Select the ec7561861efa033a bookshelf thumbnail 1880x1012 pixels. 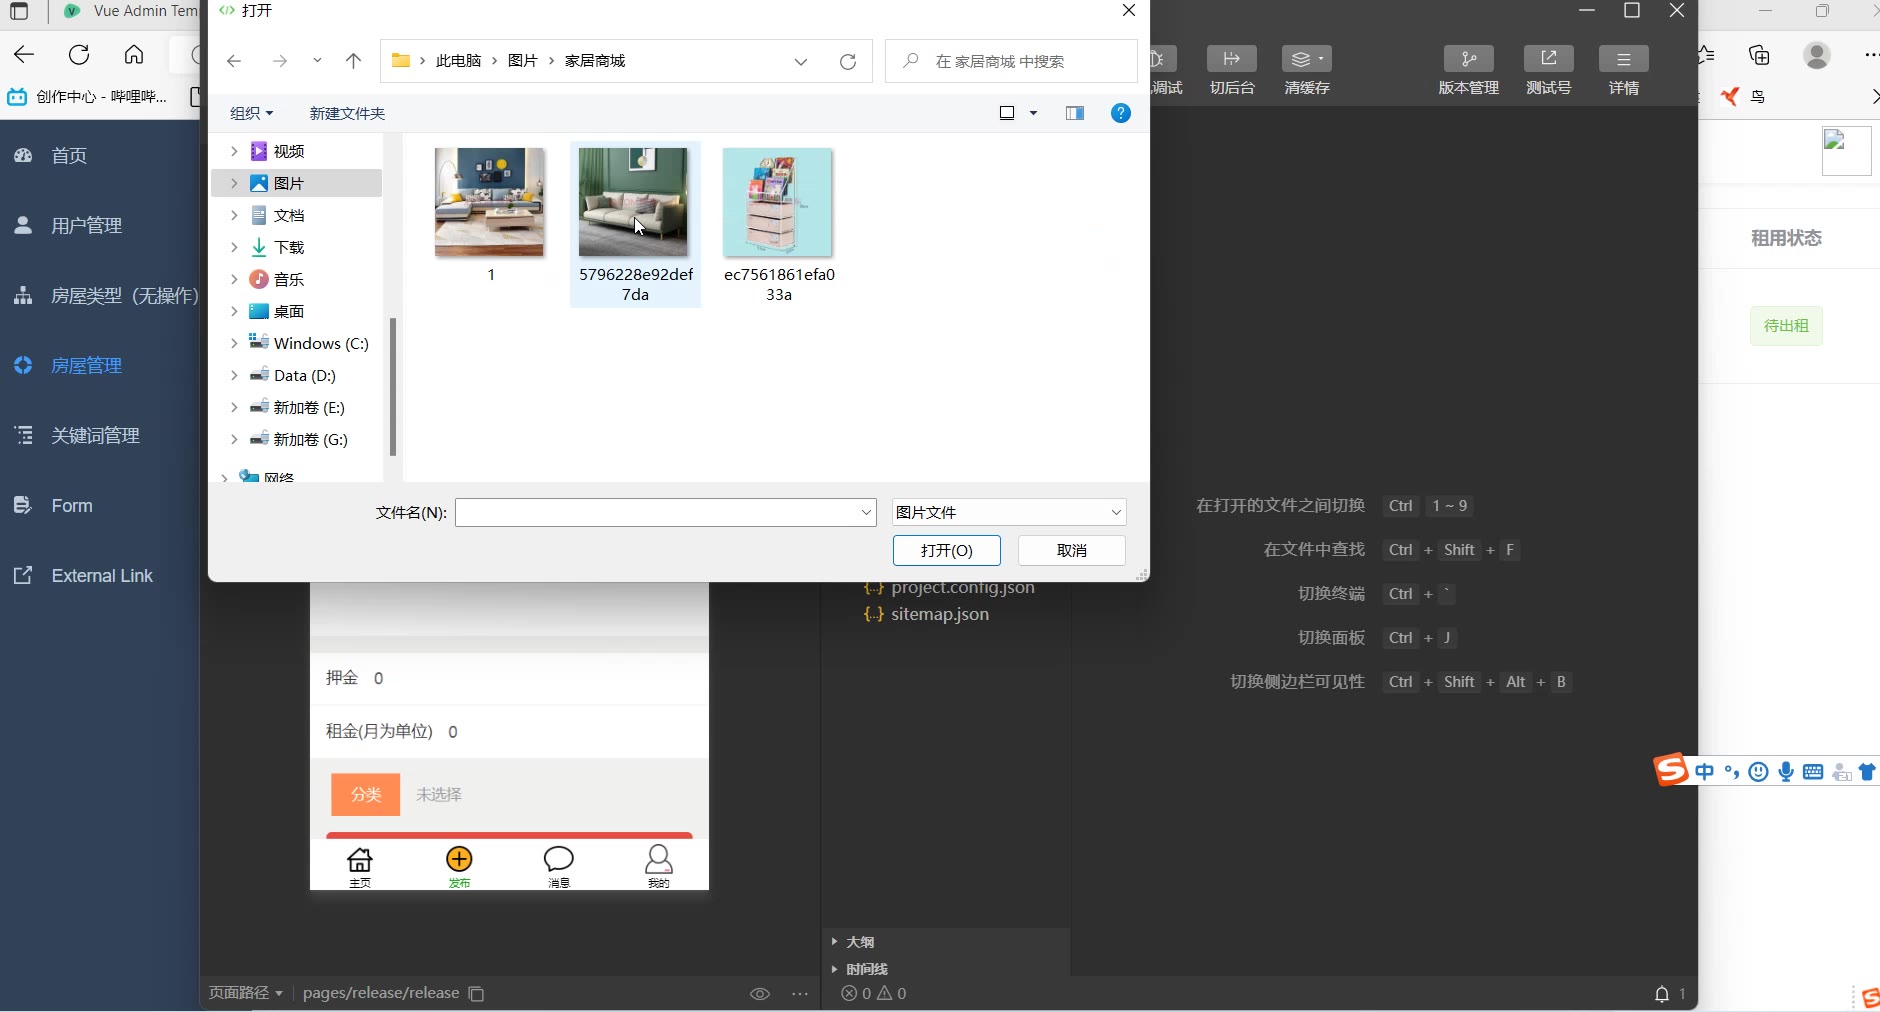778,204
